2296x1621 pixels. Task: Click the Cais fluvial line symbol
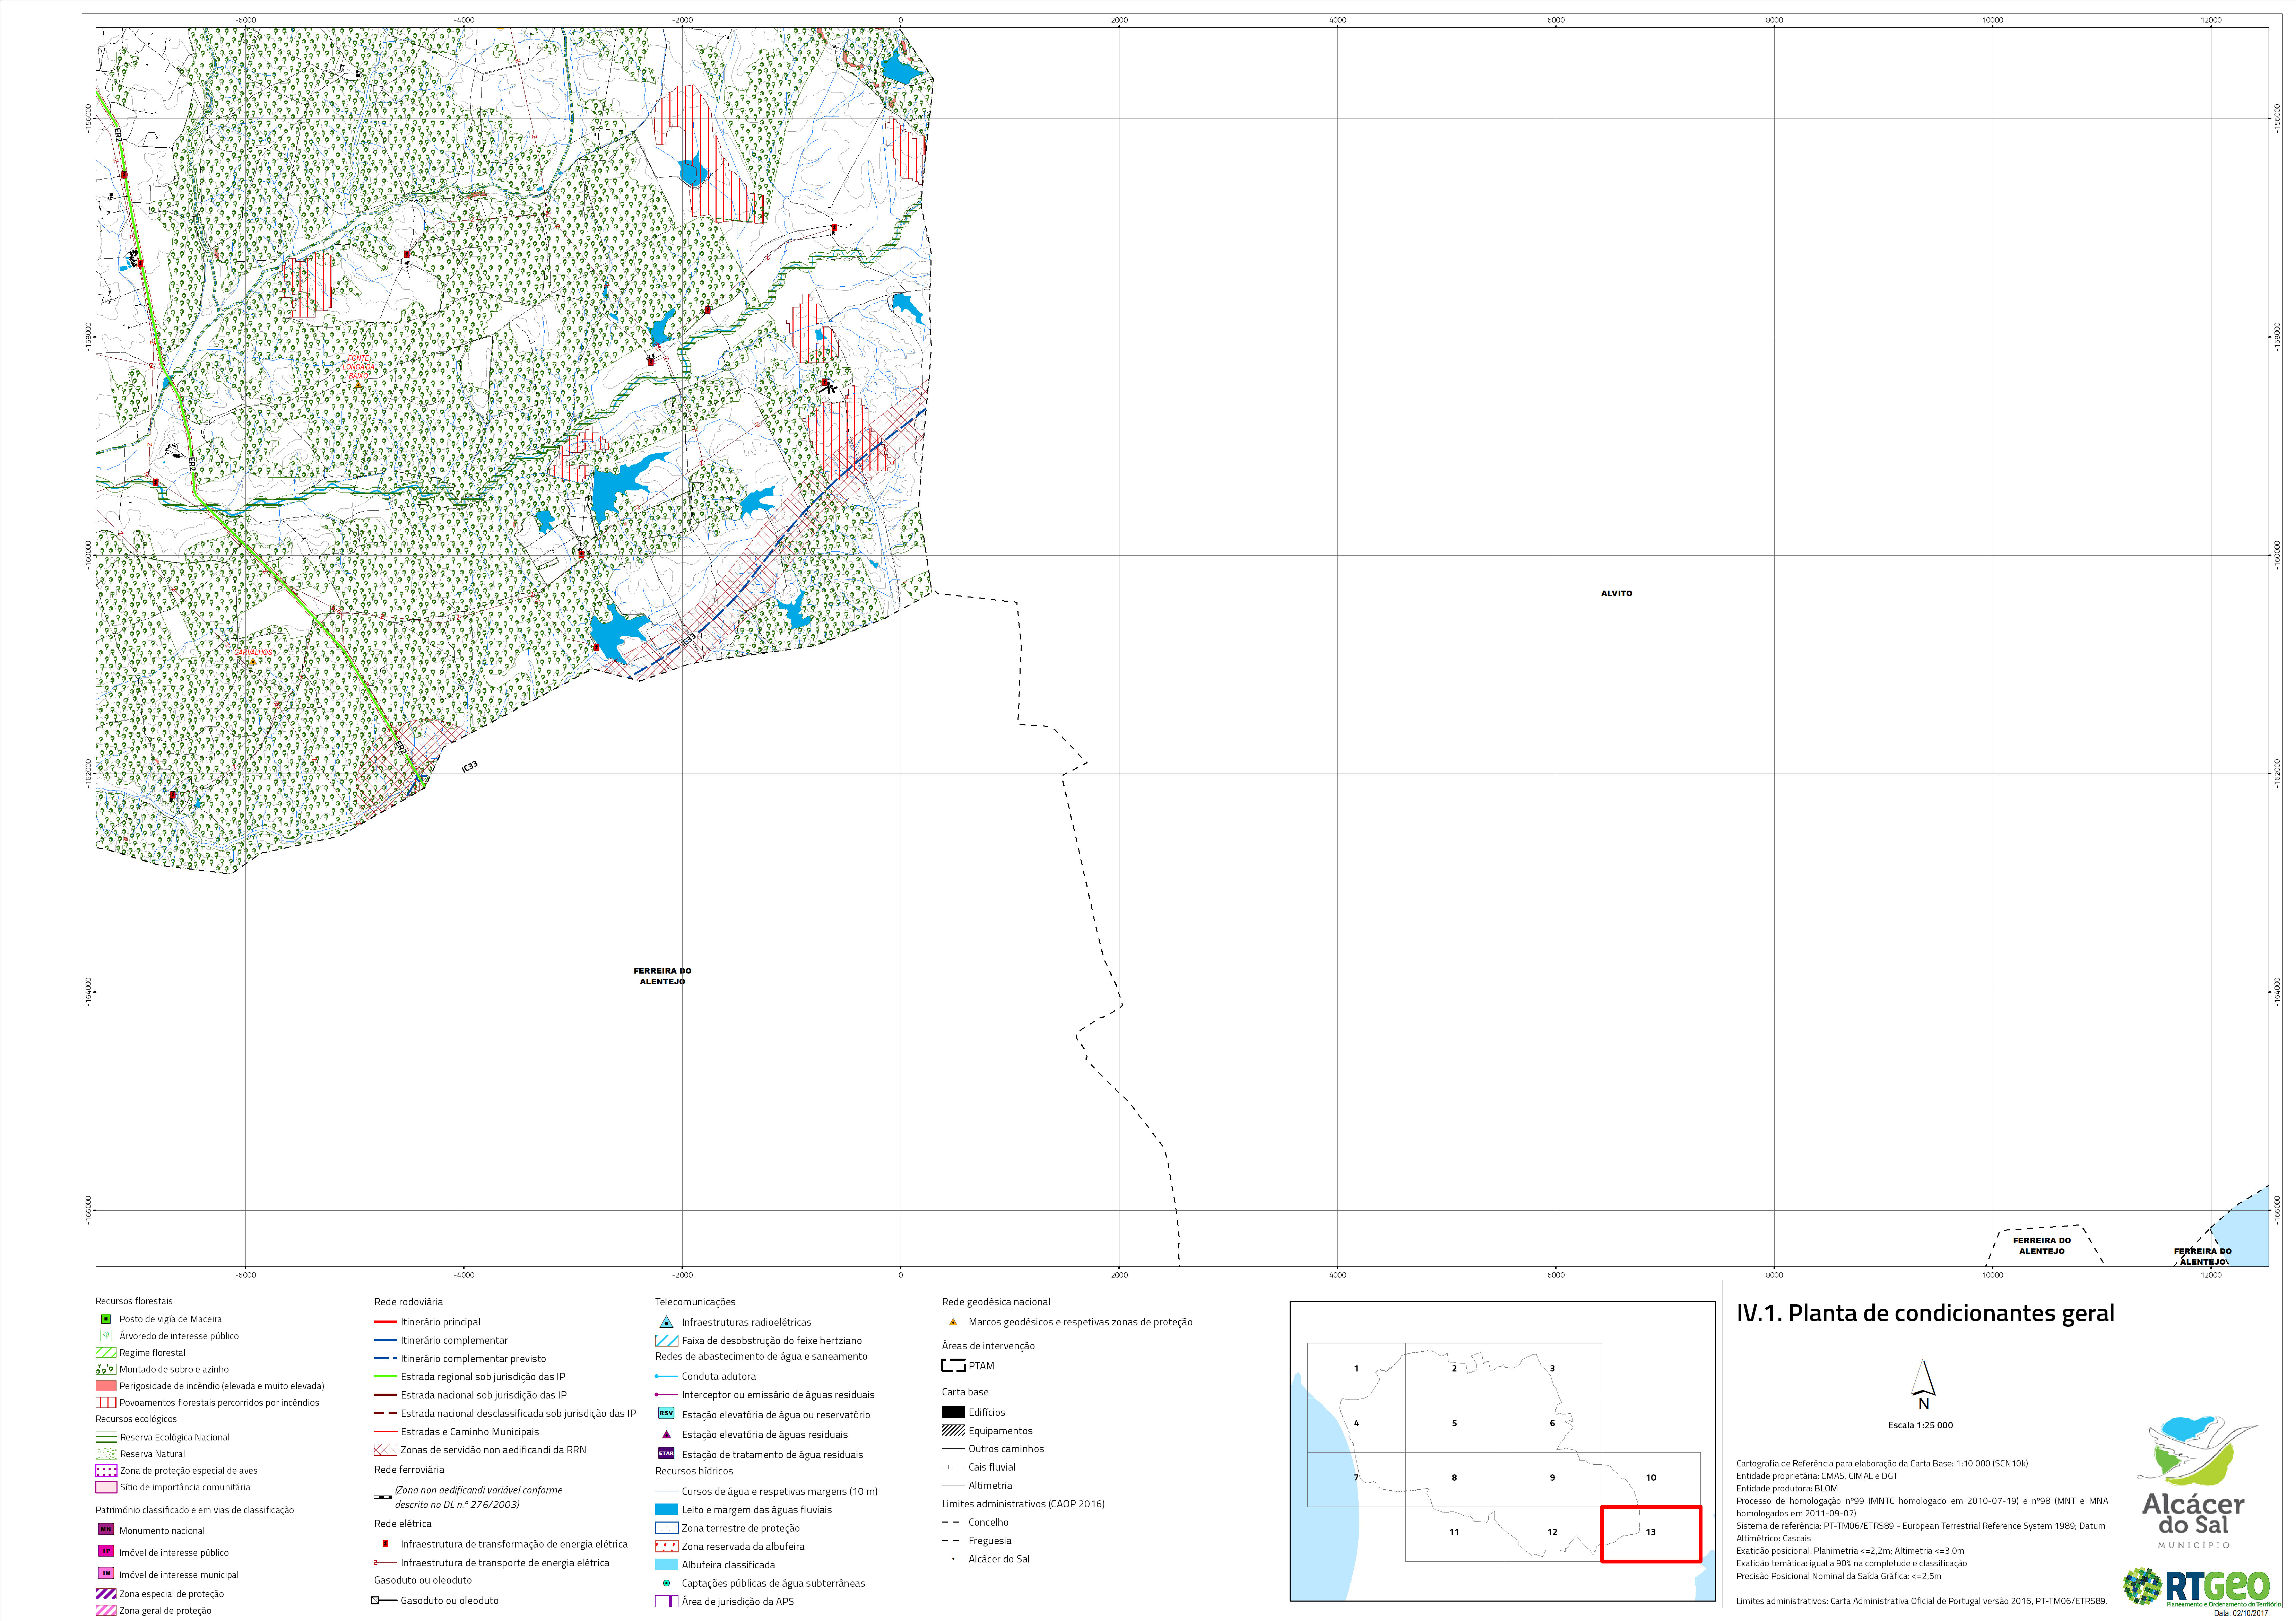[x=953, y=1467]
